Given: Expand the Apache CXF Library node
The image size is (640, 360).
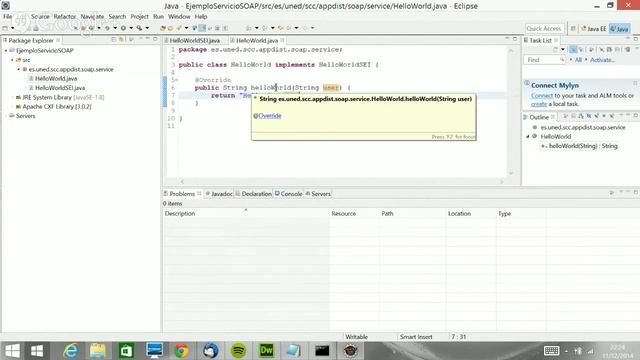Looking at the screenshot, I should [x=12, y=107].
